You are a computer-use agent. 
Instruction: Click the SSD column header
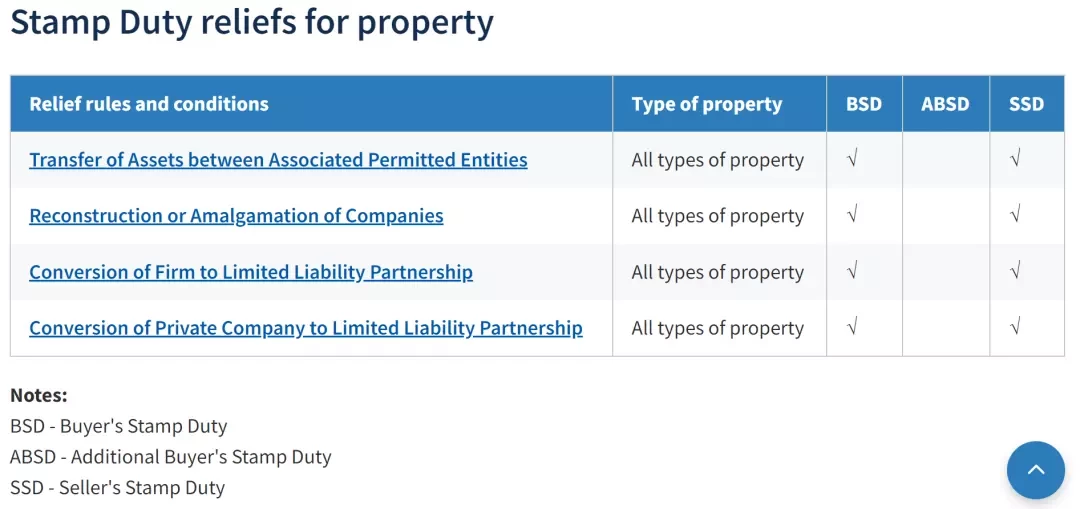click(1026, 104)
